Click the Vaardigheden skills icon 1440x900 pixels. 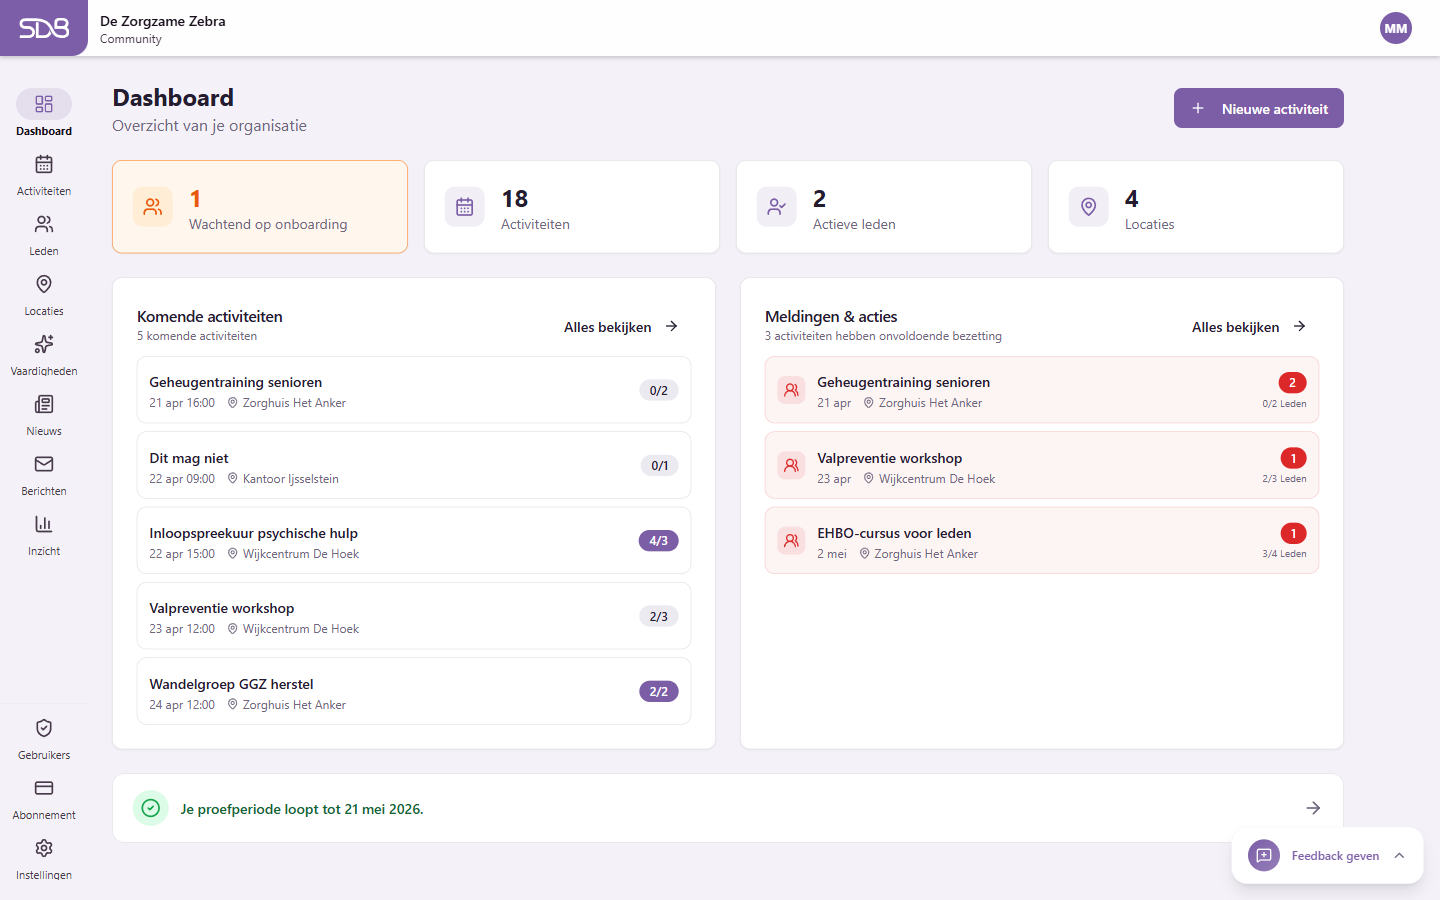[44, 344]
